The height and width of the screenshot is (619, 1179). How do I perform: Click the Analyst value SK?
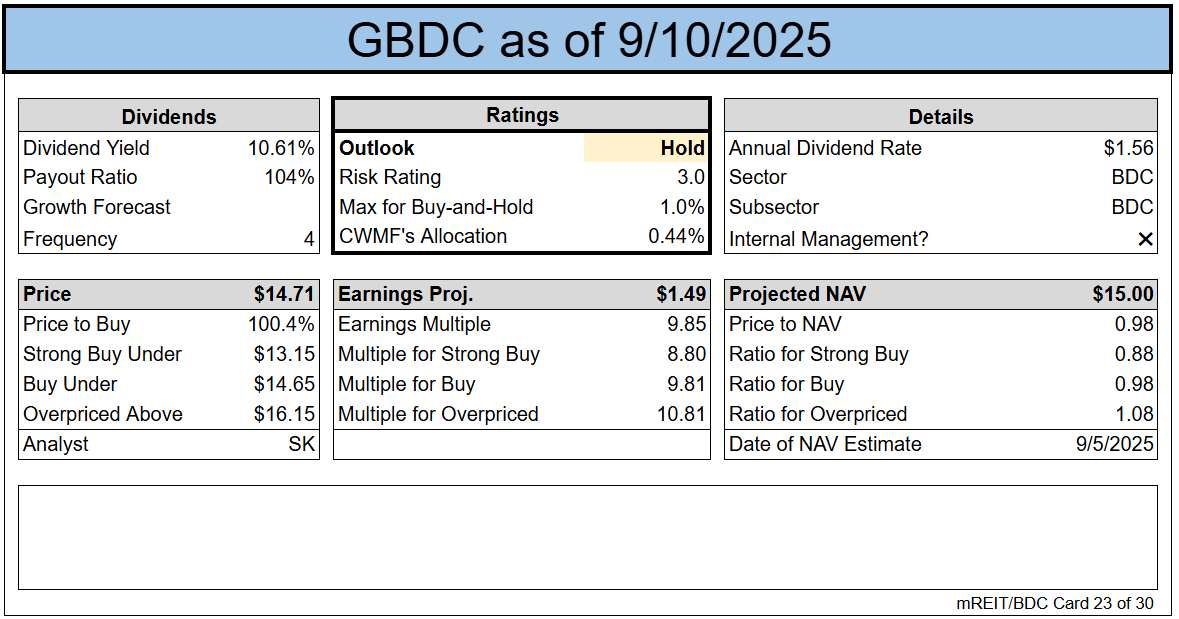click(x=302, y=445)
